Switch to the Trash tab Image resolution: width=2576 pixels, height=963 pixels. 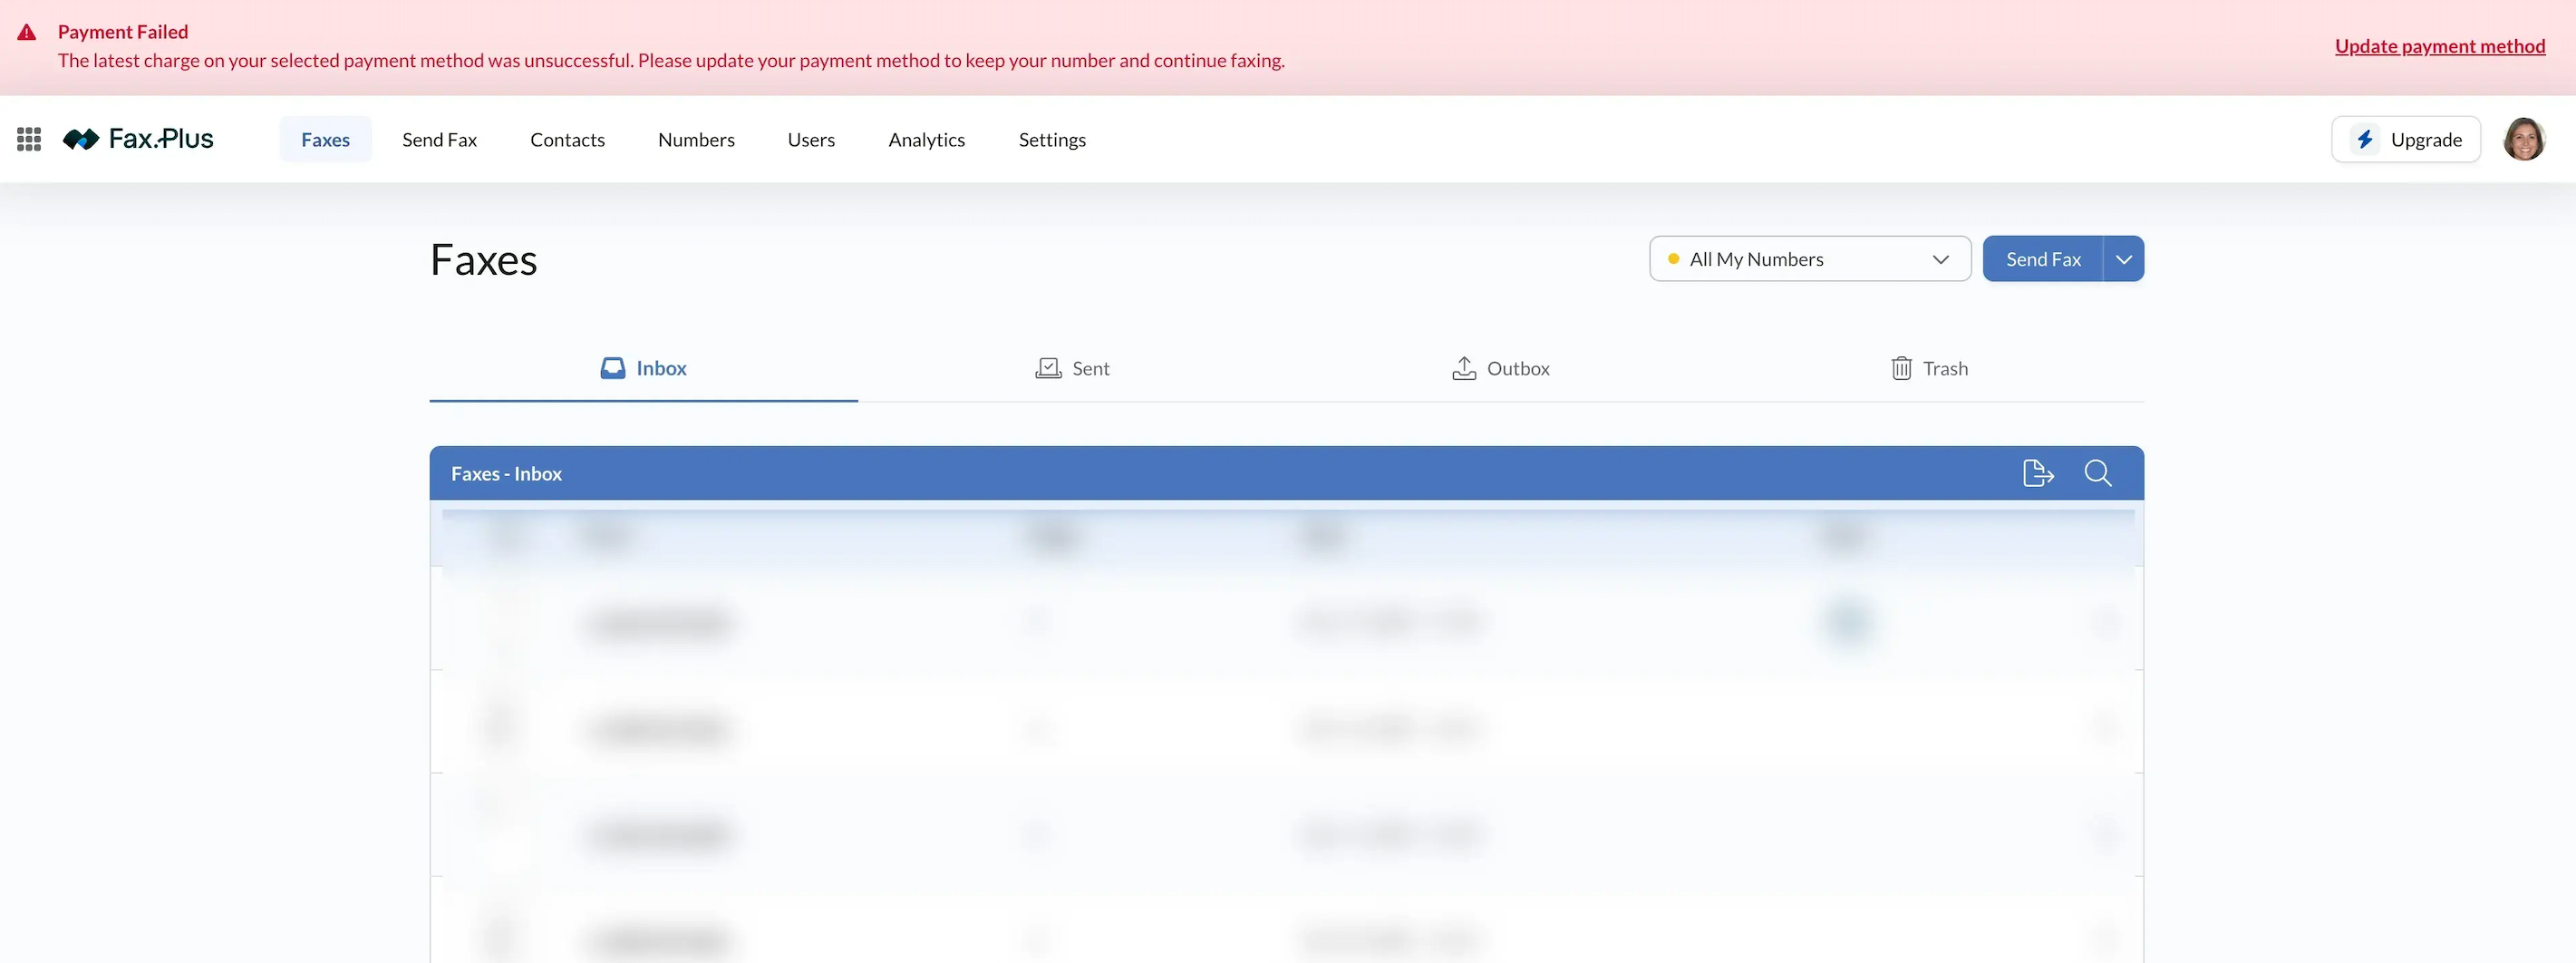[x=1929, y=368]
